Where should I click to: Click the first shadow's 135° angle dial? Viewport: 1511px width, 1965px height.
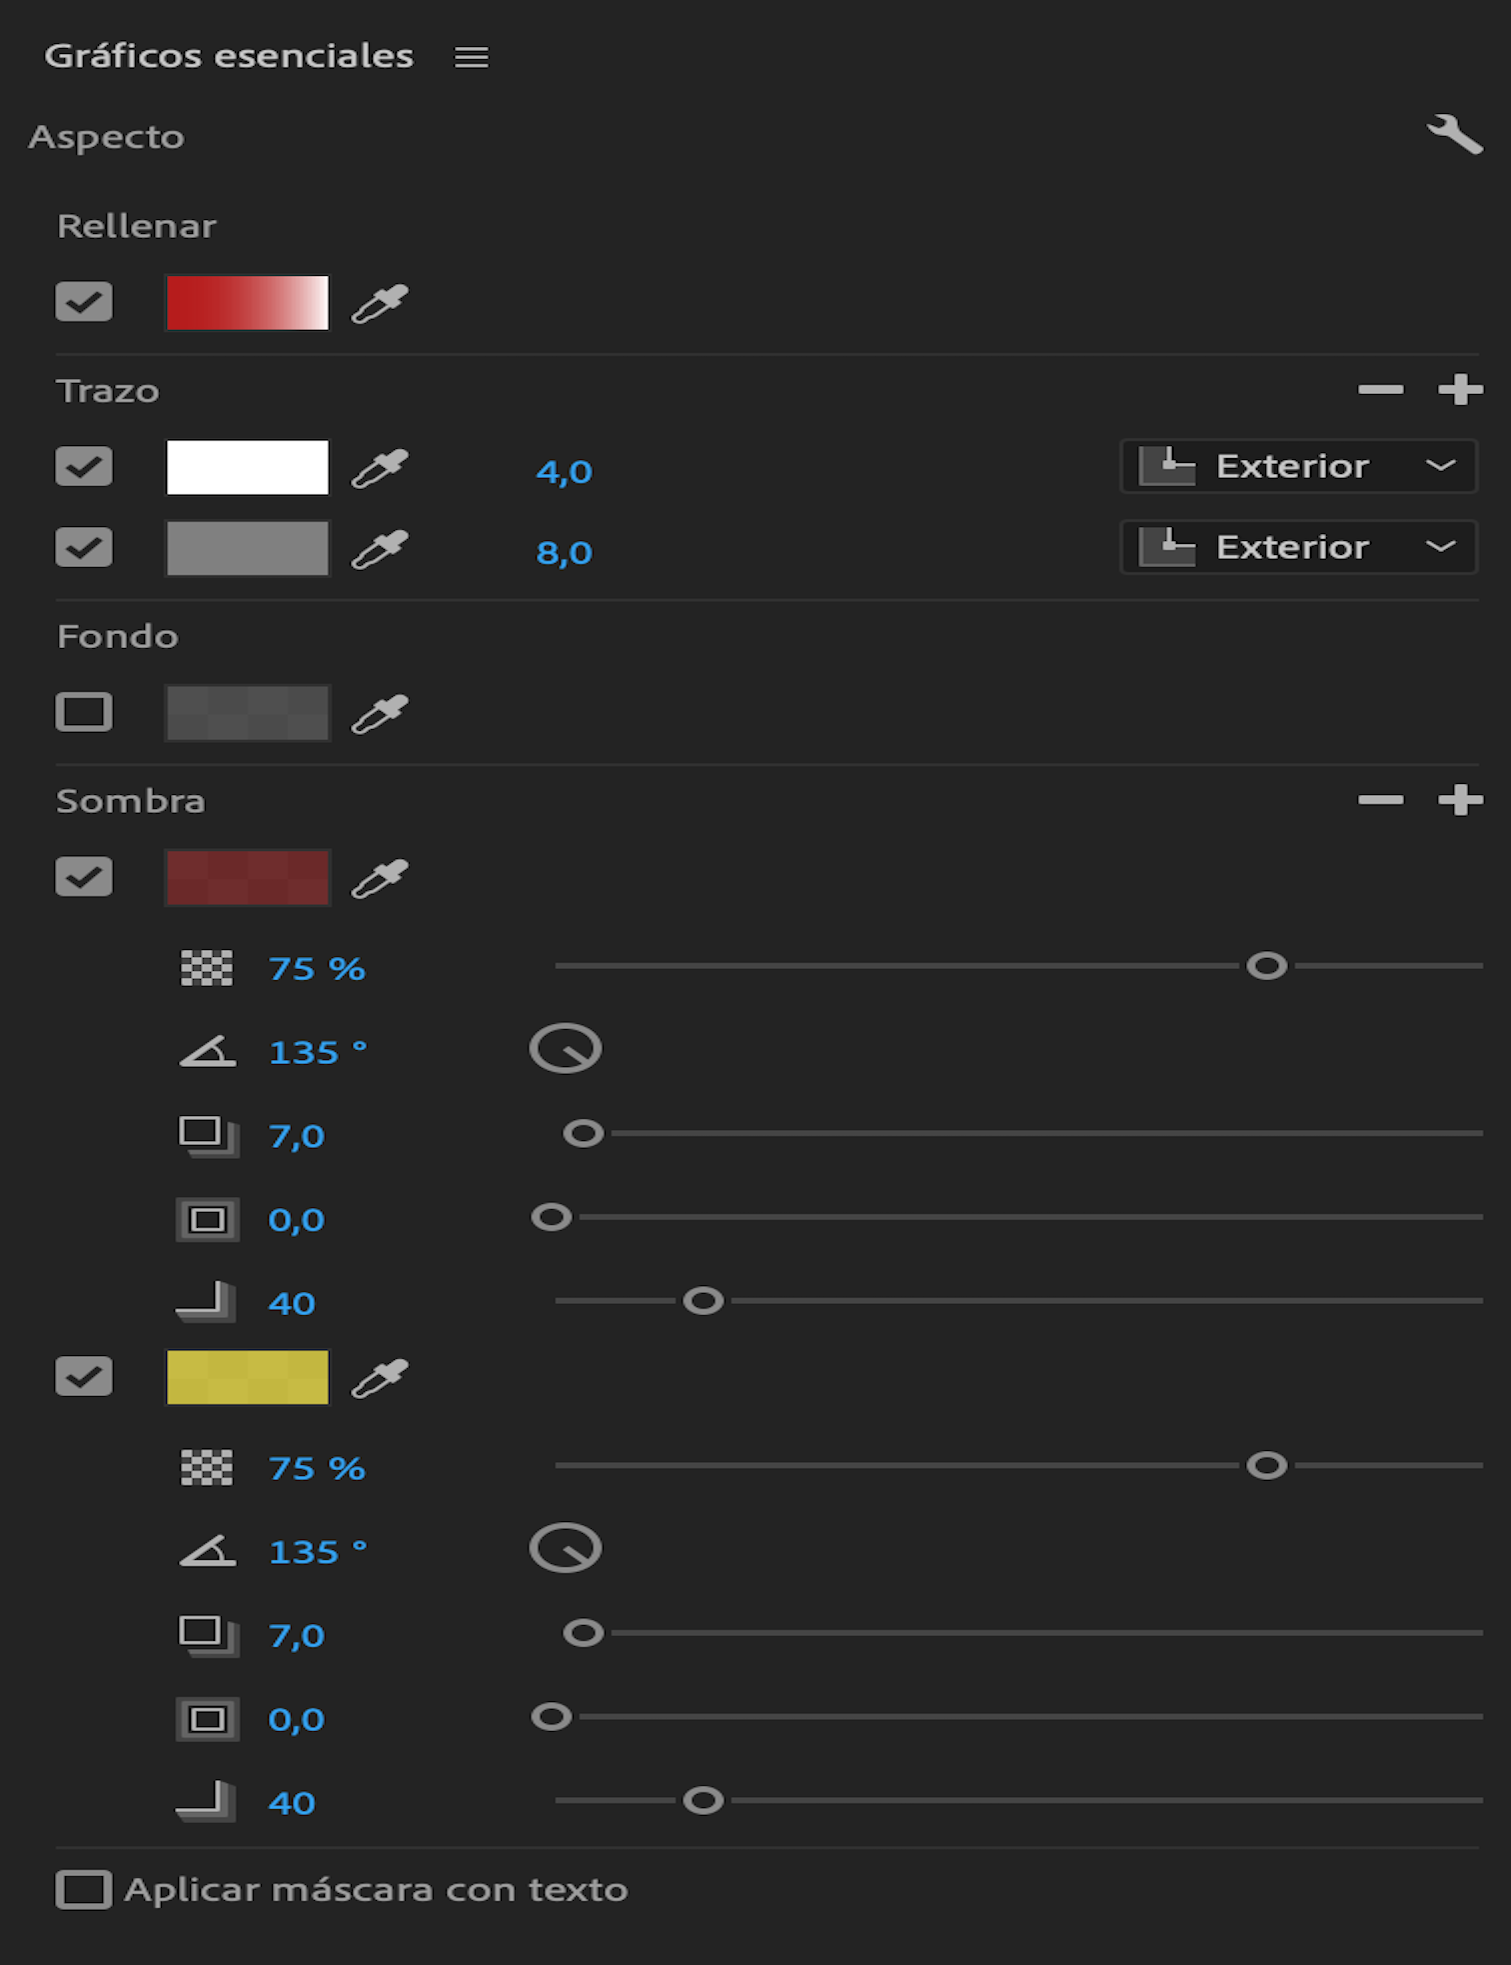[565, 1049]
